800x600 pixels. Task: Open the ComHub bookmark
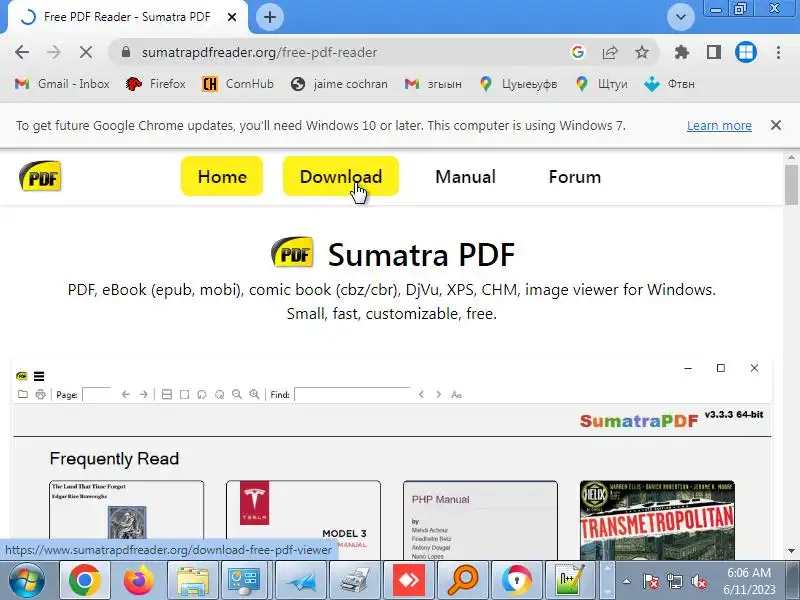tap(238, 84)
